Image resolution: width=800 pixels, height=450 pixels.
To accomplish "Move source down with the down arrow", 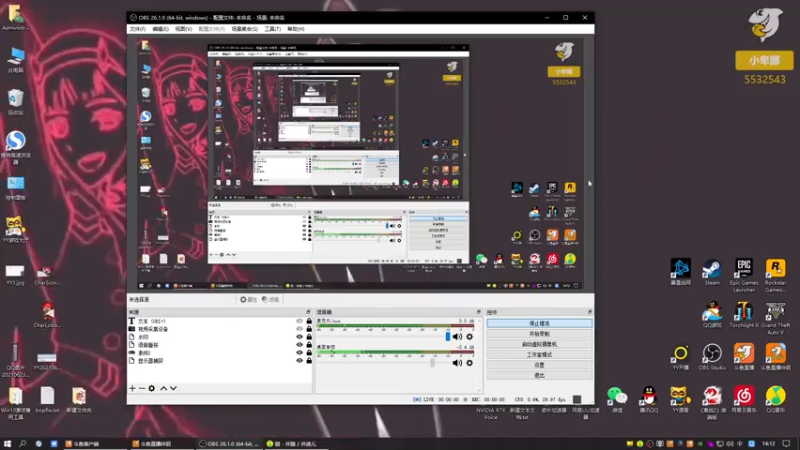I will pos(173,388).
